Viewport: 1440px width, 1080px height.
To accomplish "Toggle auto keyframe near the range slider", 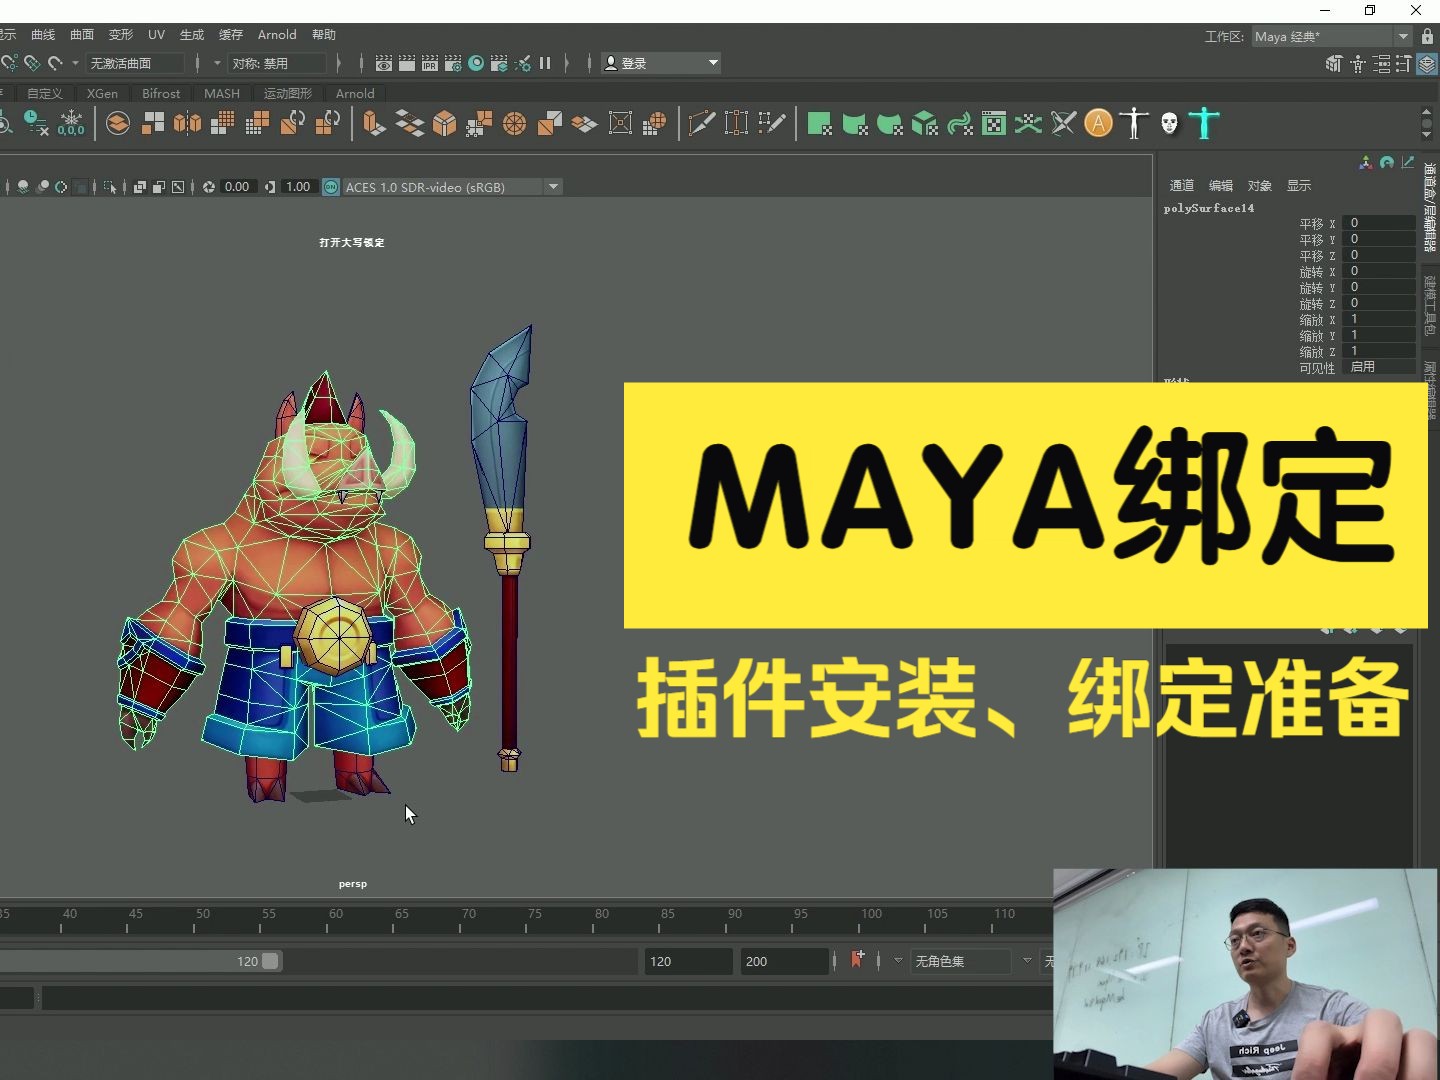I will point(858,961).
